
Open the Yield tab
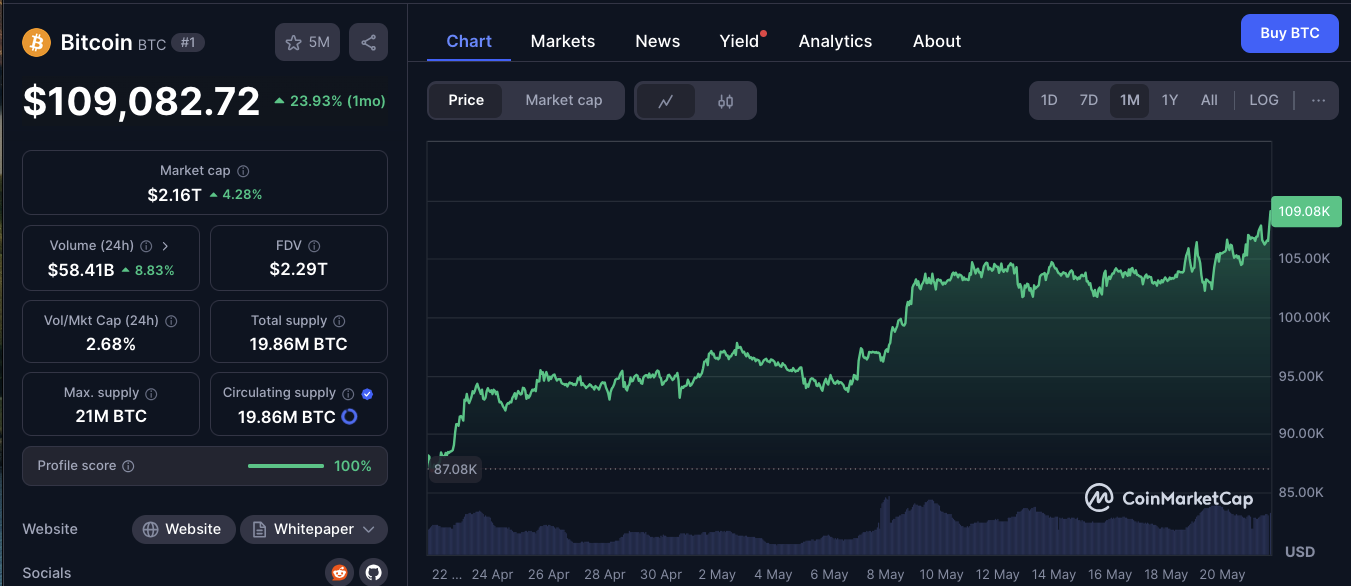coord(740,41)
